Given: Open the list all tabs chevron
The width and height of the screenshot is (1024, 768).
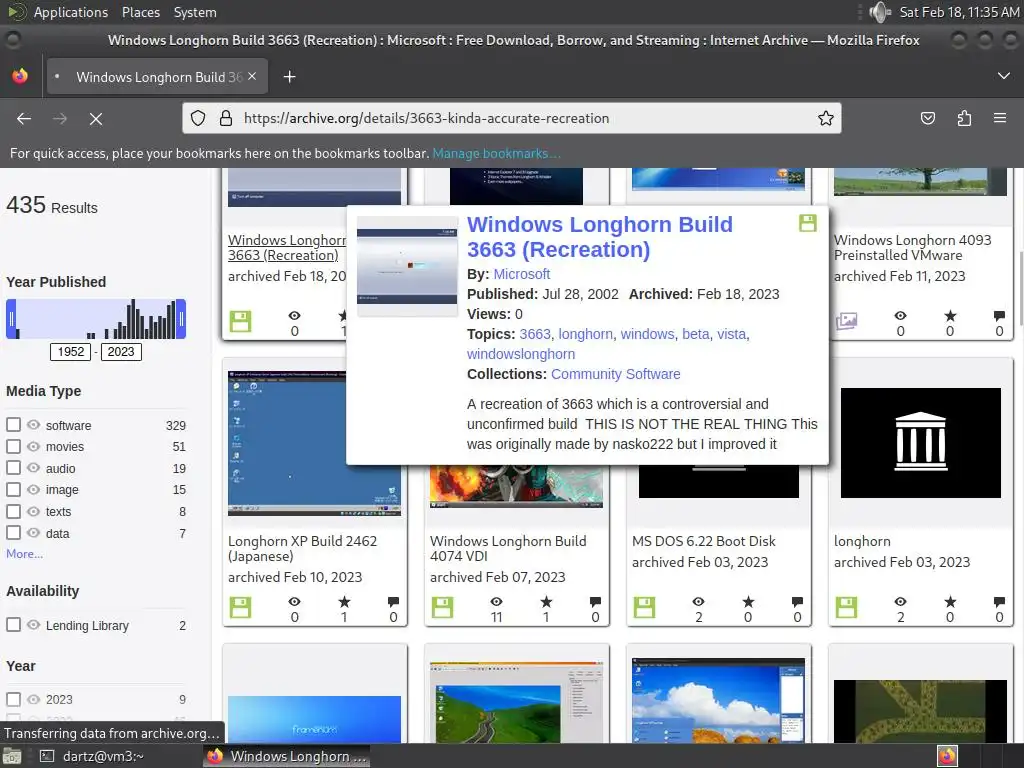Looking at the screenshot, I should click(x=1004, y=76).
